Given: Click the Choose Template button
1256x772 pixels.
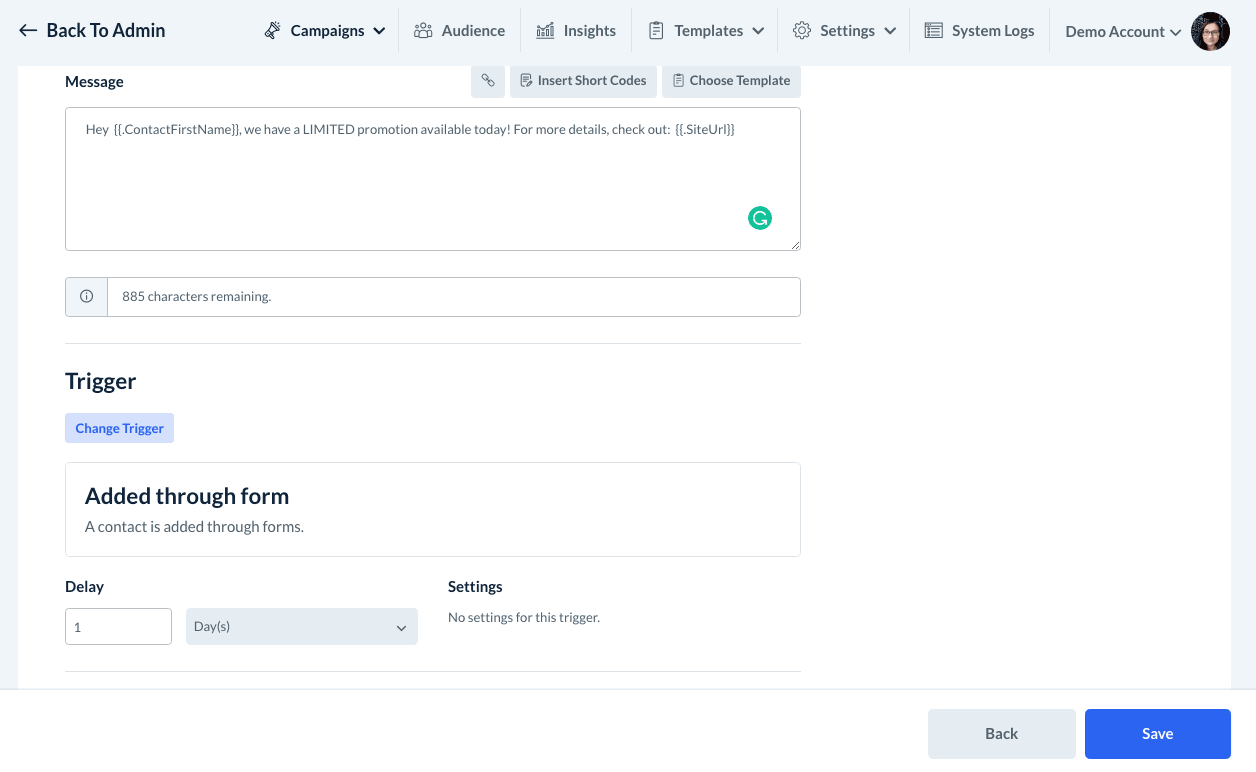Looking at the screenshot, I should click(731, 81).
